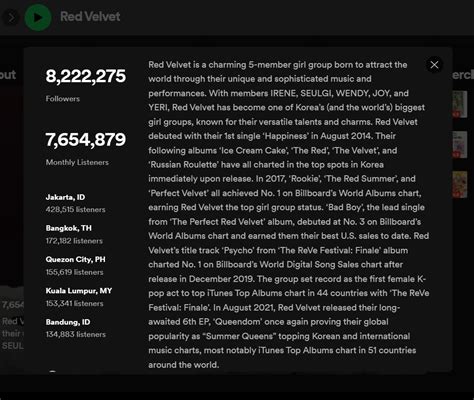Click the dimmed Merch heading at right edge
This screenshot has width=474, height=400.
pyautogui.click(x=463, y=75)
